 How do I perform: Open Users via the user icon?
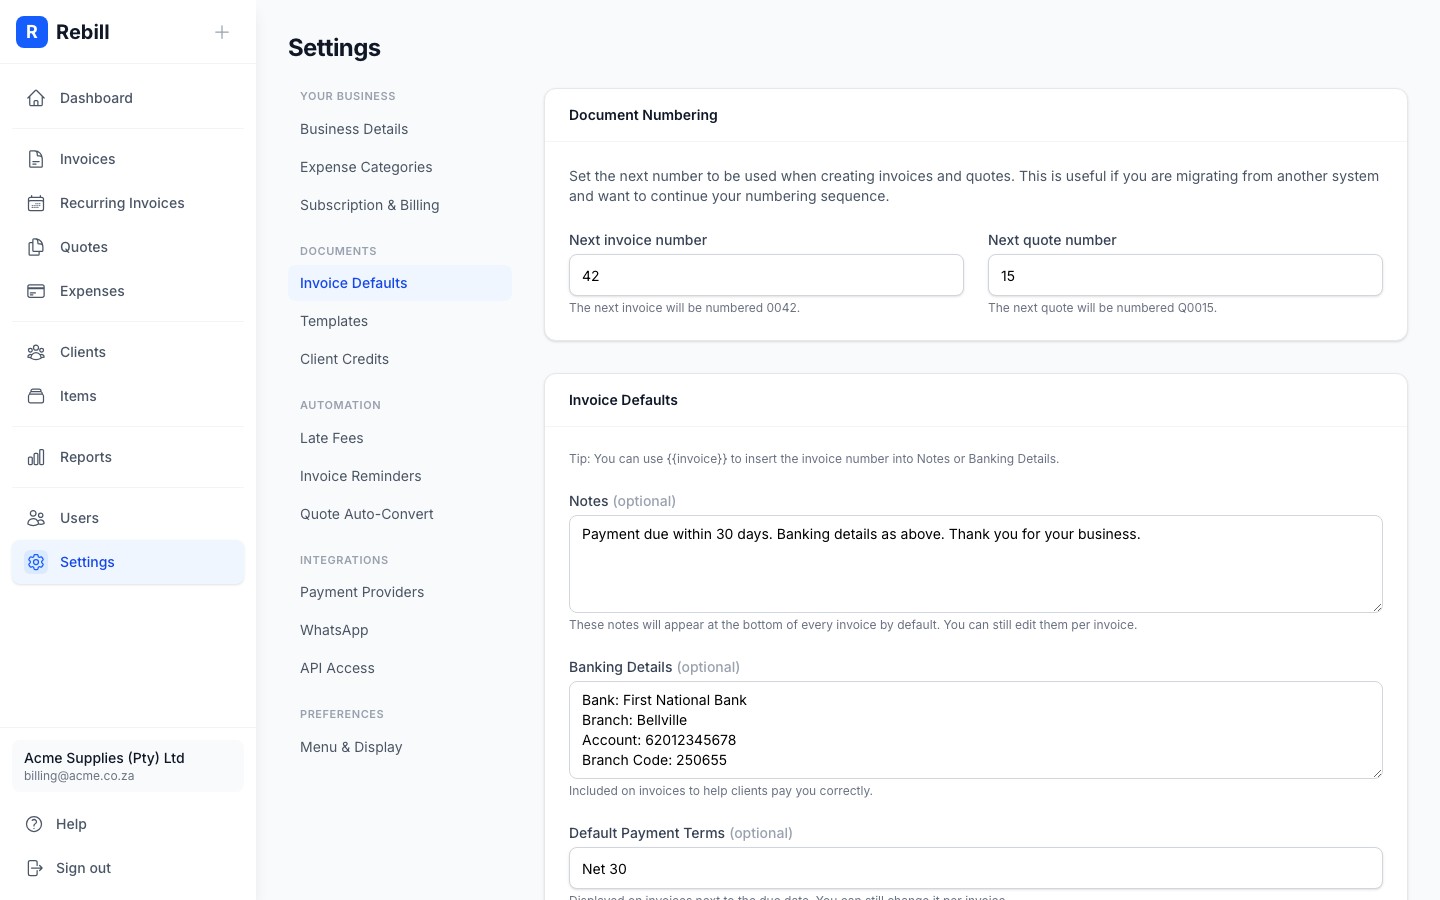[x=36, y=517]
